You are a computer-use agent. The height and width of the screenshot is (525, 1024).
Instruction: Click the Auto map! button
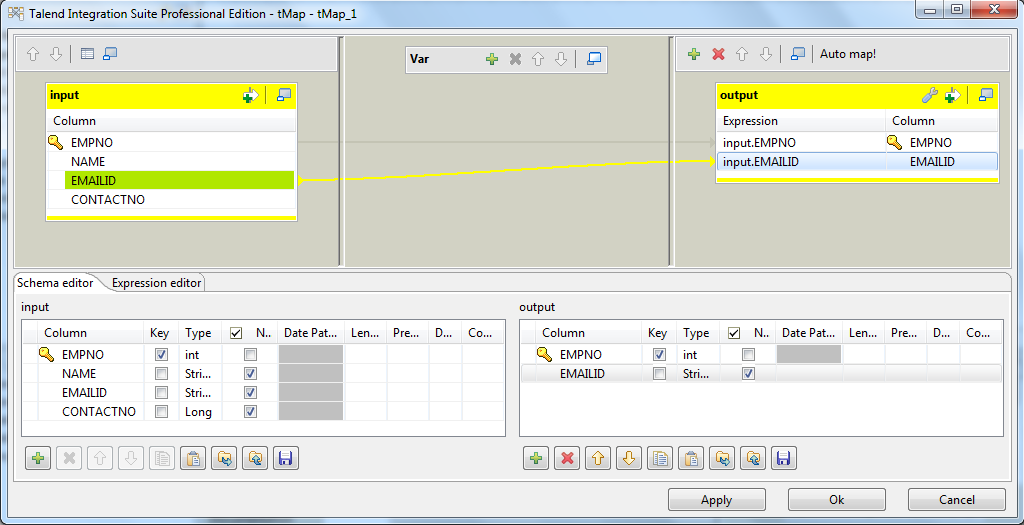848,54
